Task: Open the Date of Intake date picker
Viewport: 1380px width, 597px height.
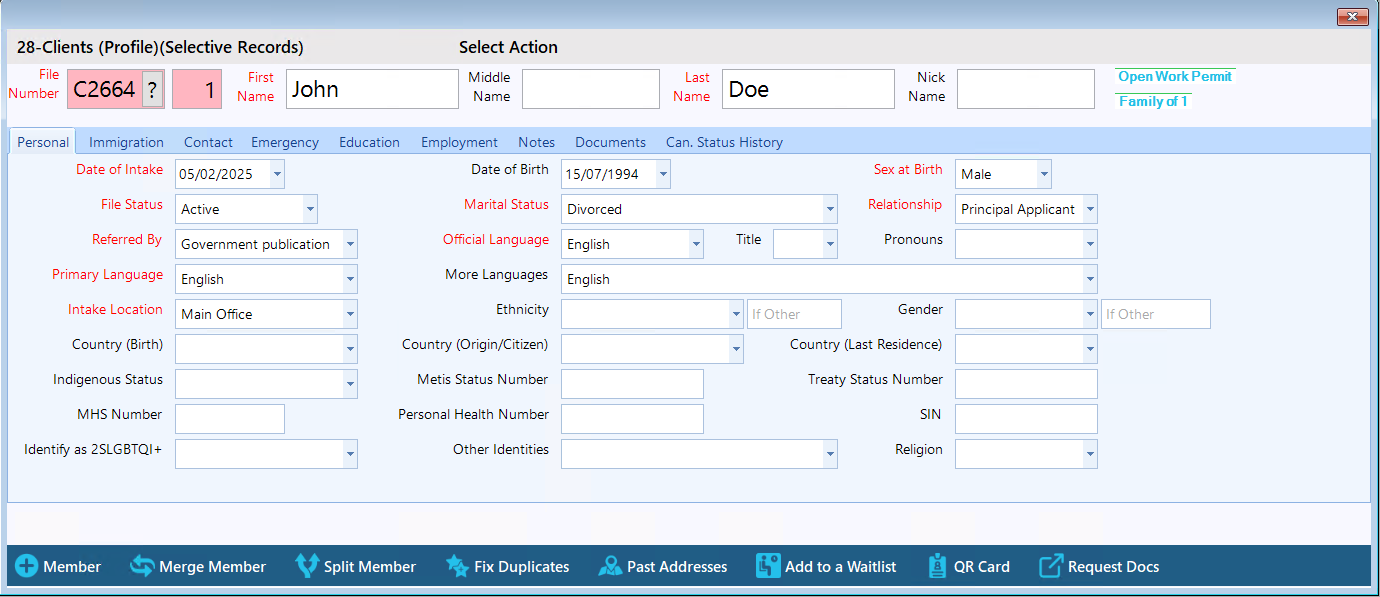Action: click(277, 174)
